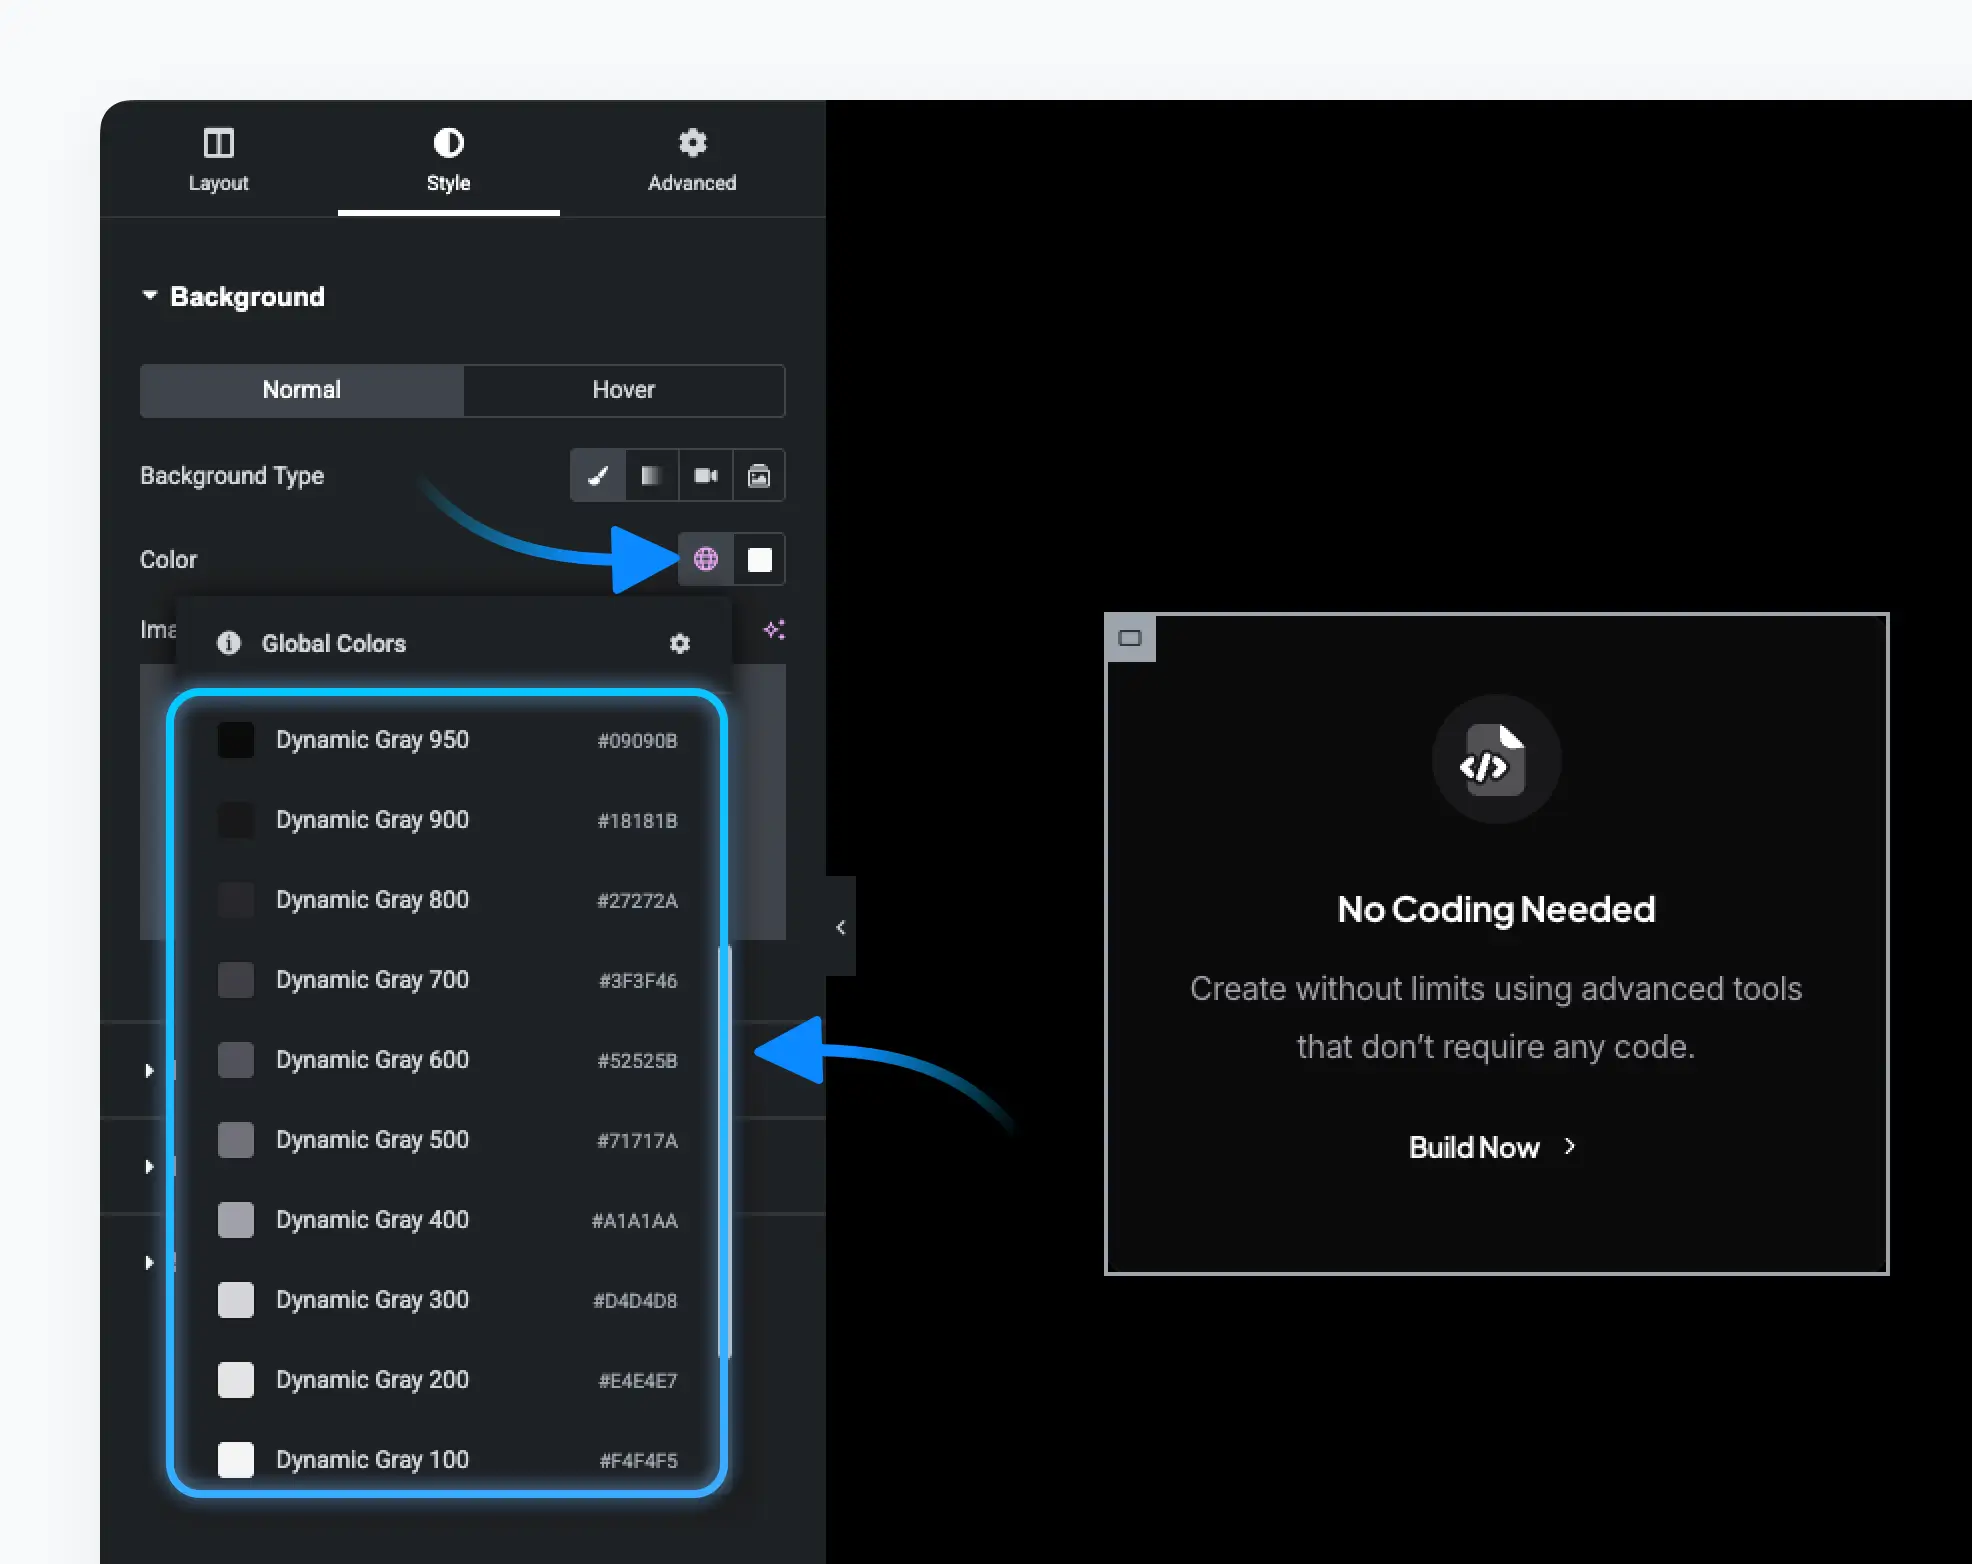Open the Advanced tab

coord(692,160)
